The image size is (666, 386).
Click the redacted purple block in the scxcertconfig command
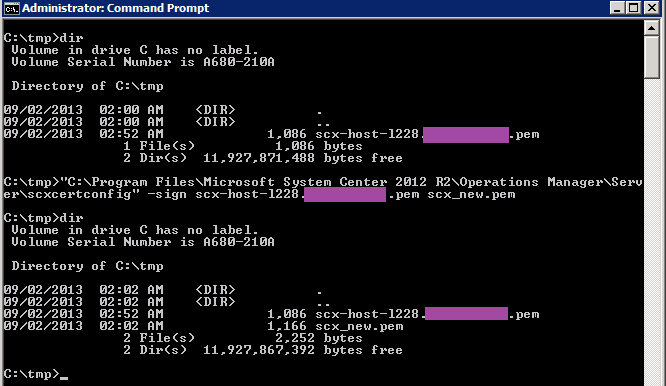(x=345, y=194)
